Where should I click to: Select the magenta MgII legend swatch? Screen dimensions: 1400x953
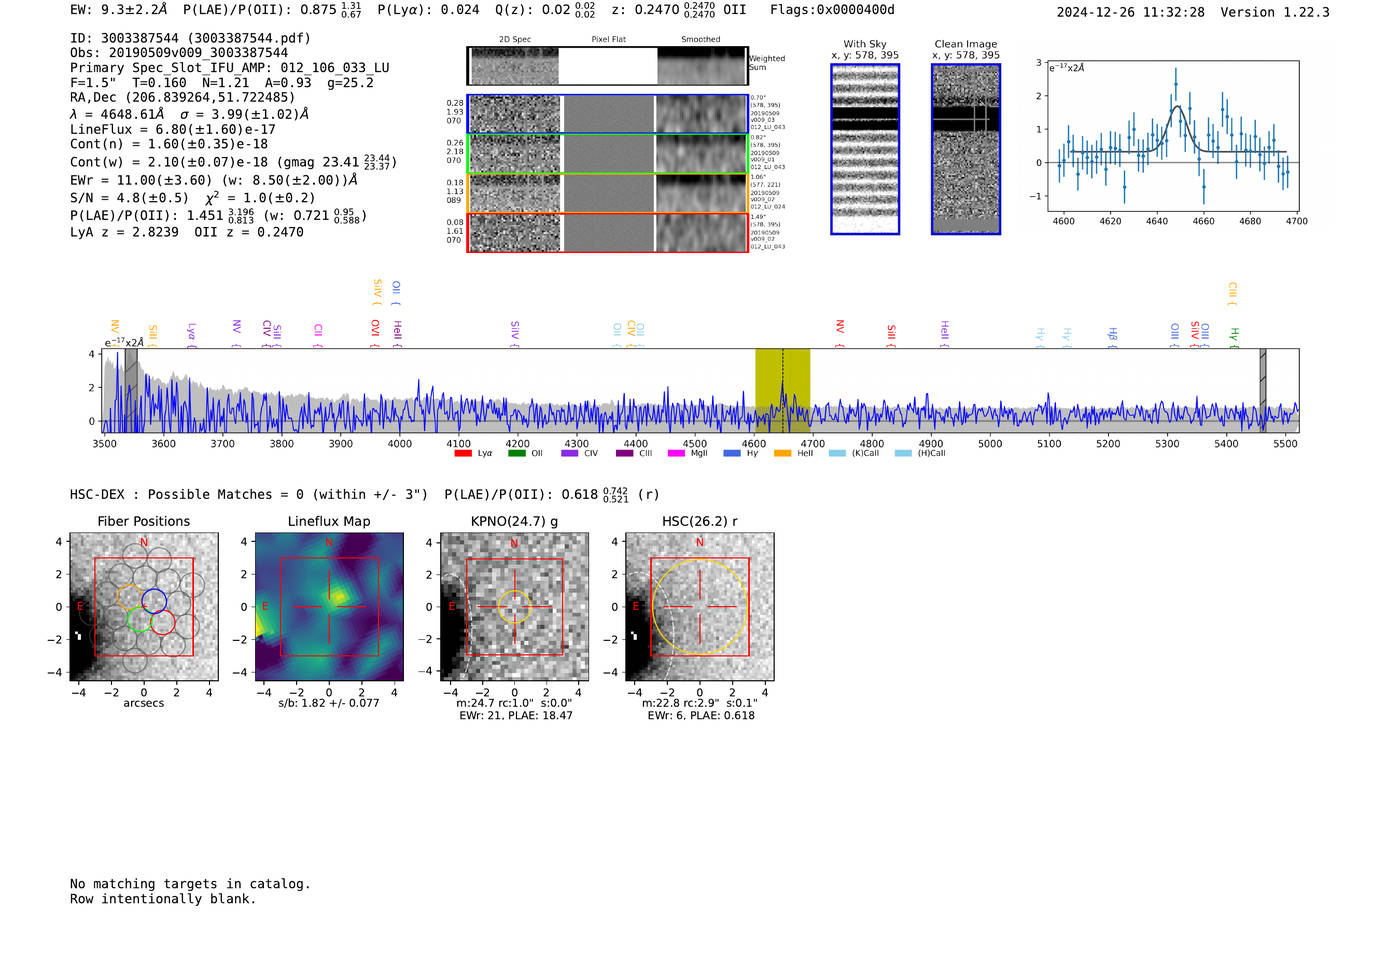point(676,453)
